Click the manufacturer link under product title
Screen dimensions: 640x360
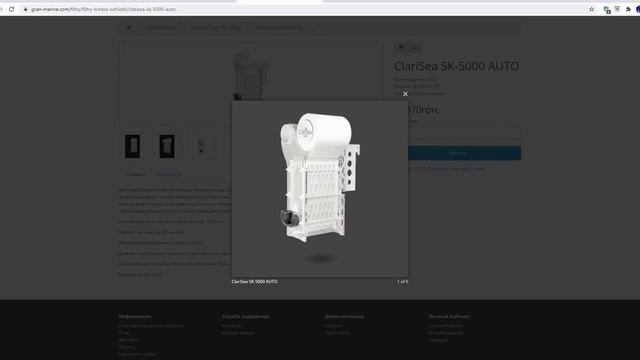point(432,80)
